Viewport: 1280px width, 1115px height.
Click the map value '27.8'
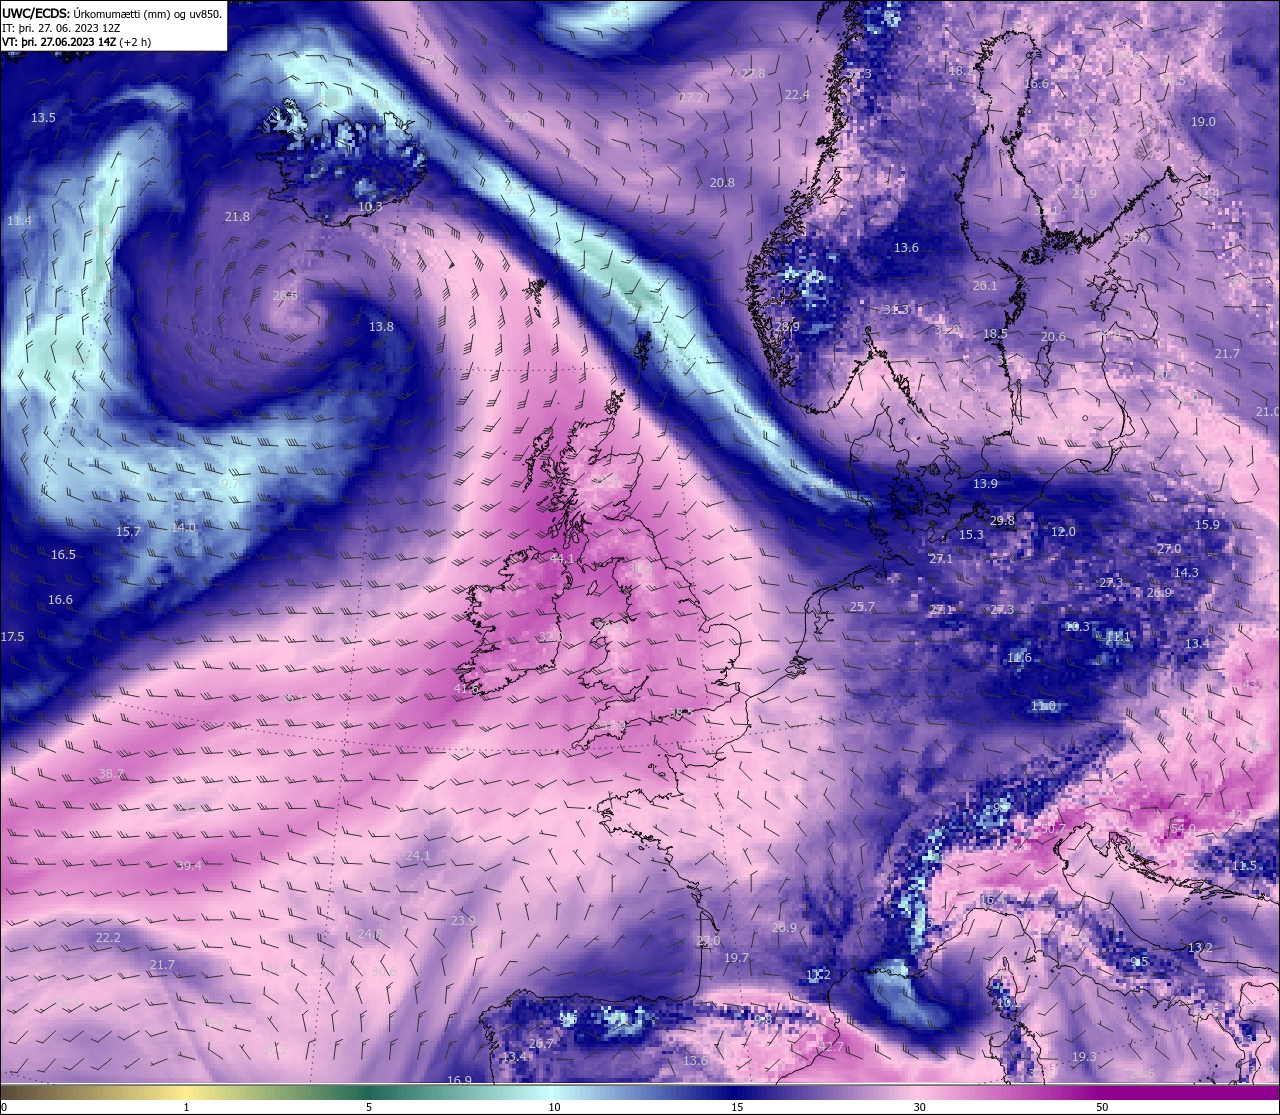pos(753,73)
